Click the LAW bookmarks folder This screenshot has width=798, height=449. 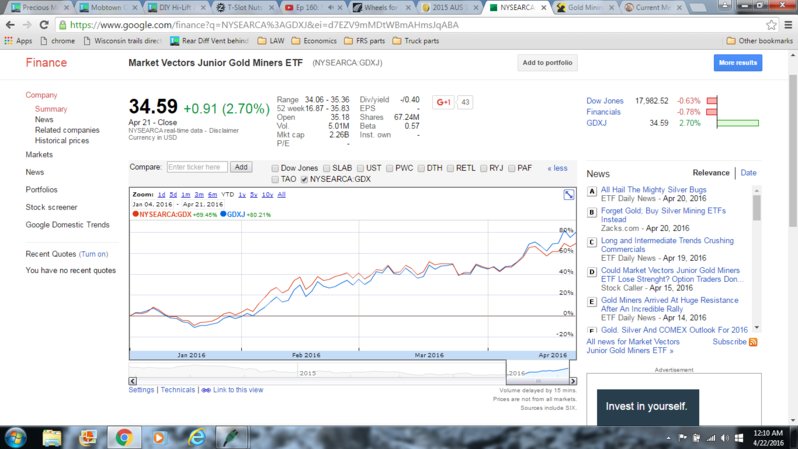click(x=271, y=41)
